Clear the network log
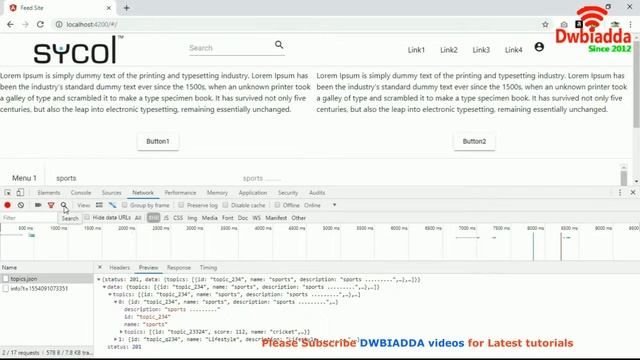Image resolution: width=640 pixels, height=360 pixels. coord(21,205)
